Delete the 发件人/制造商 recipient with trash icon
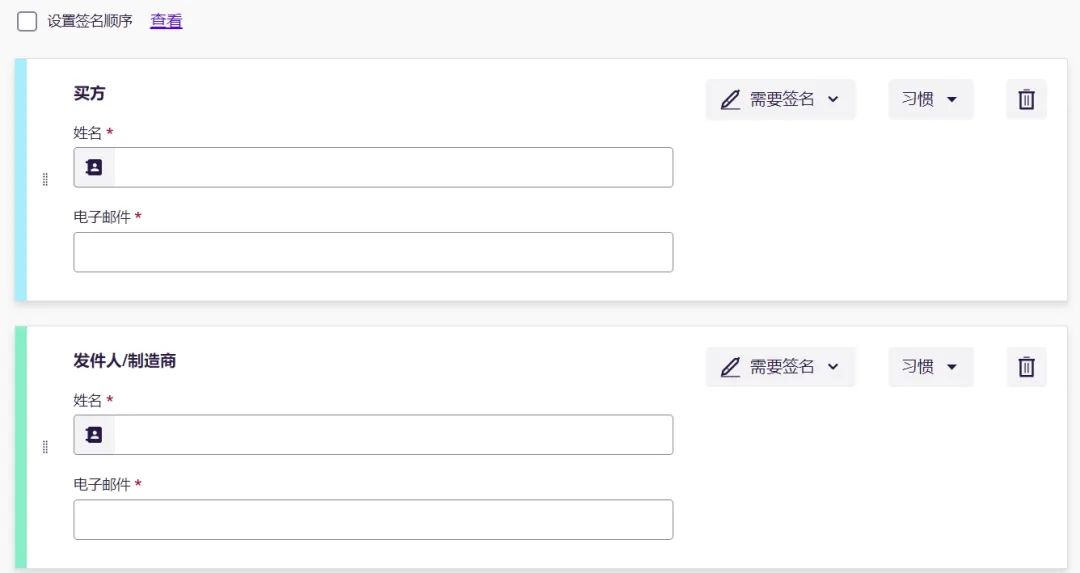 click(x=1026, y=367)
